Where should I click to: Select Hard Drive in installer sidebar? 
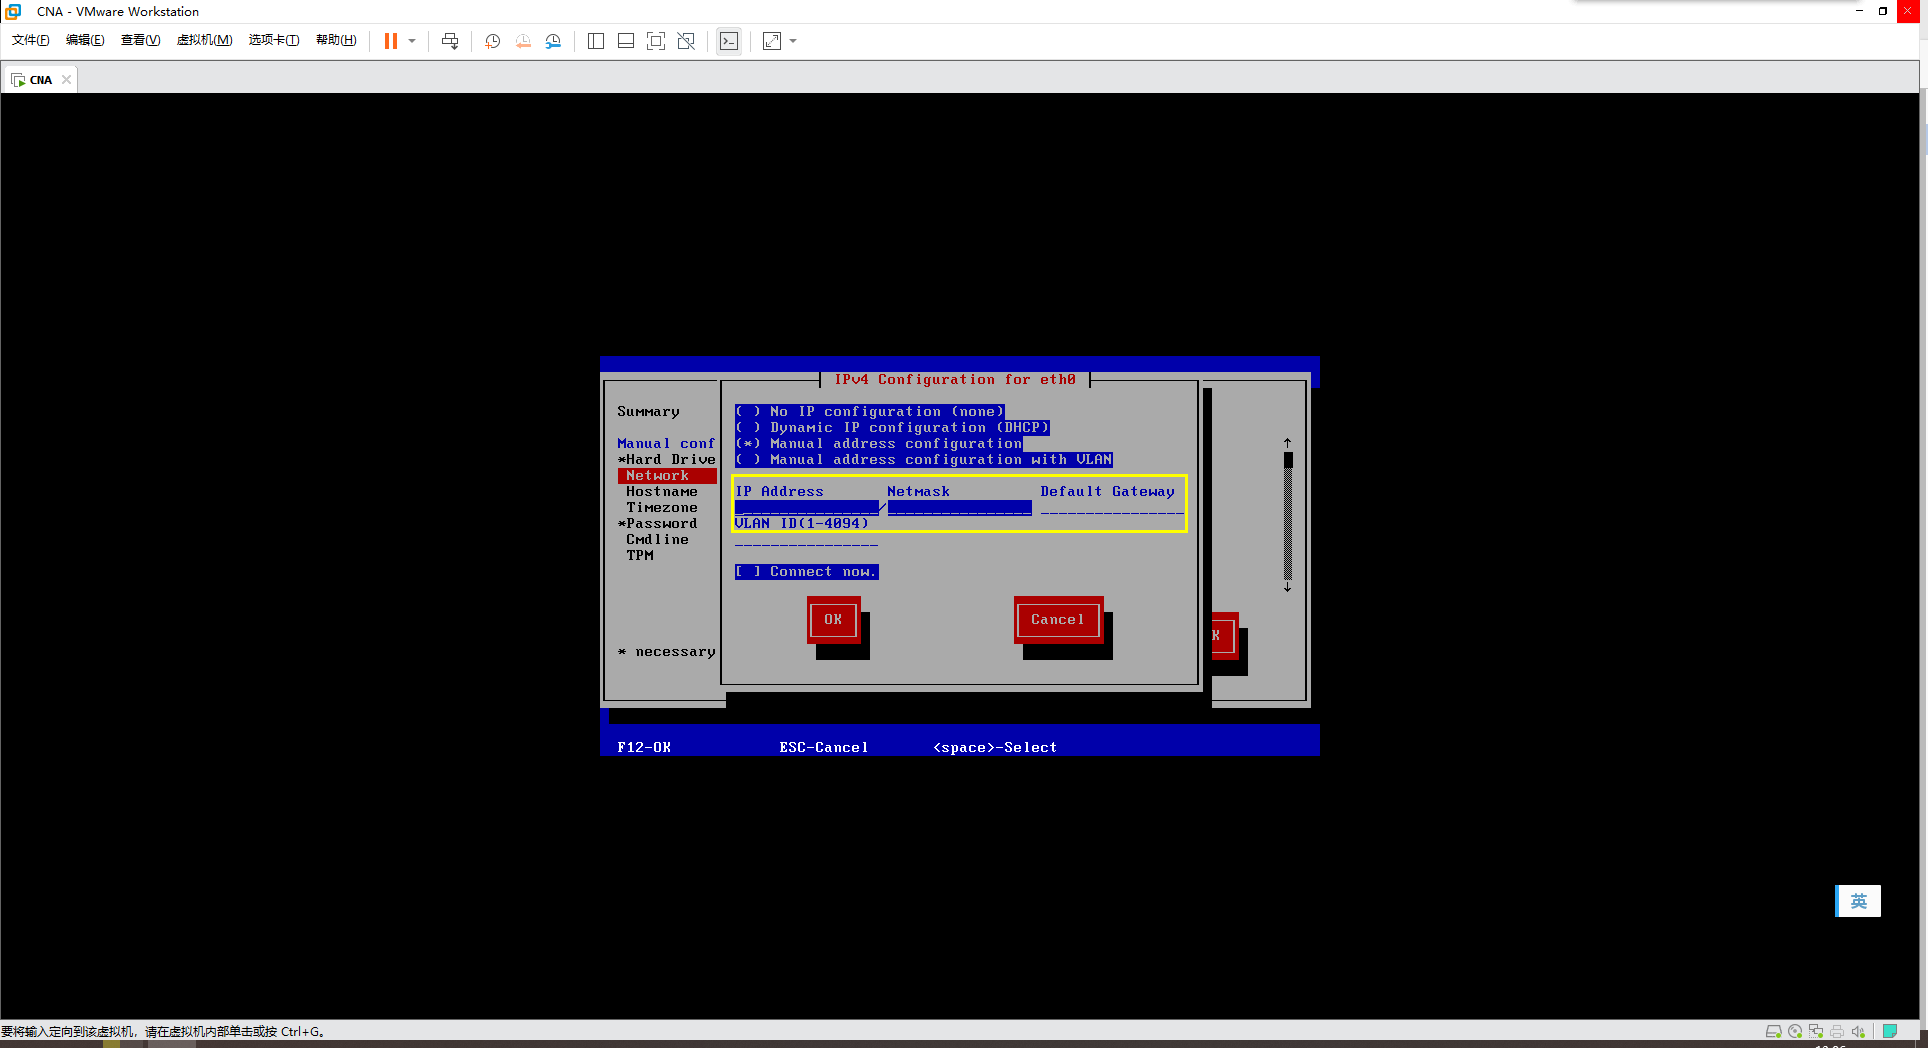point(666,460)
